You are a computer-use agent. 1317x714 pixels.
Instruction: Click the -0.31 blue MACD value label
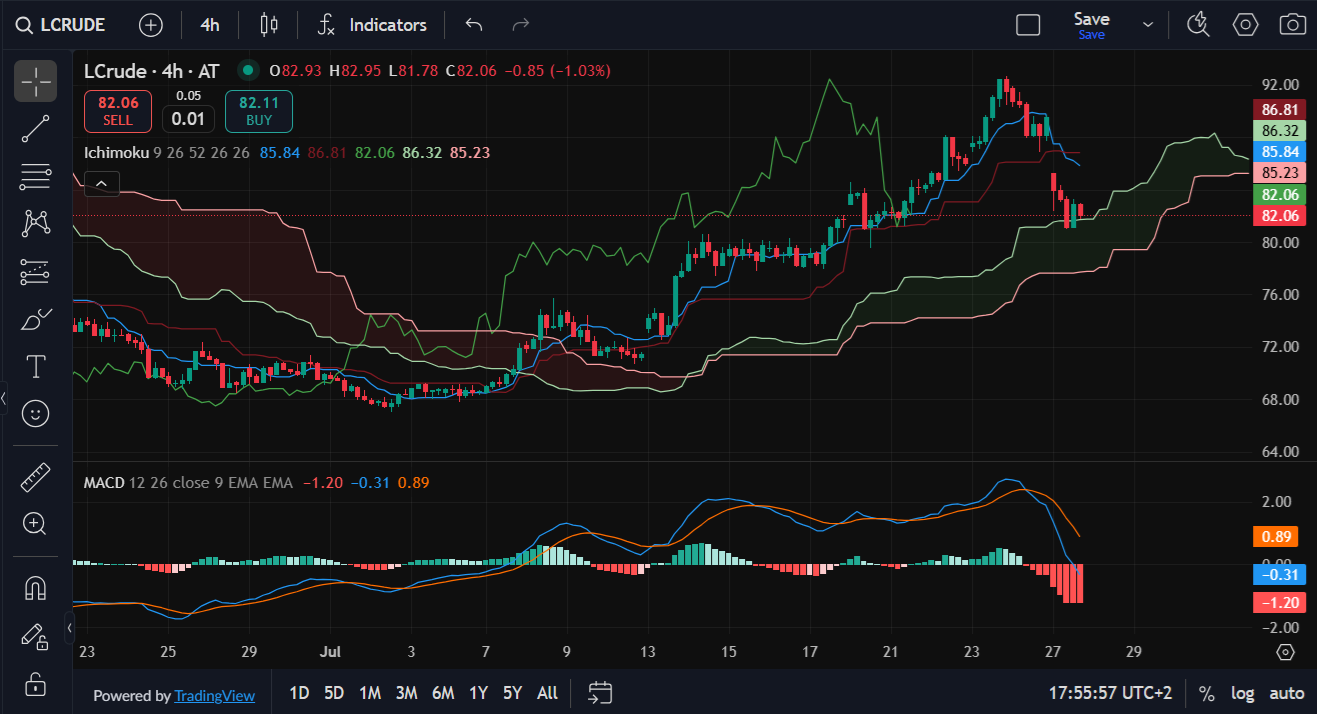tap(1280, 574)
